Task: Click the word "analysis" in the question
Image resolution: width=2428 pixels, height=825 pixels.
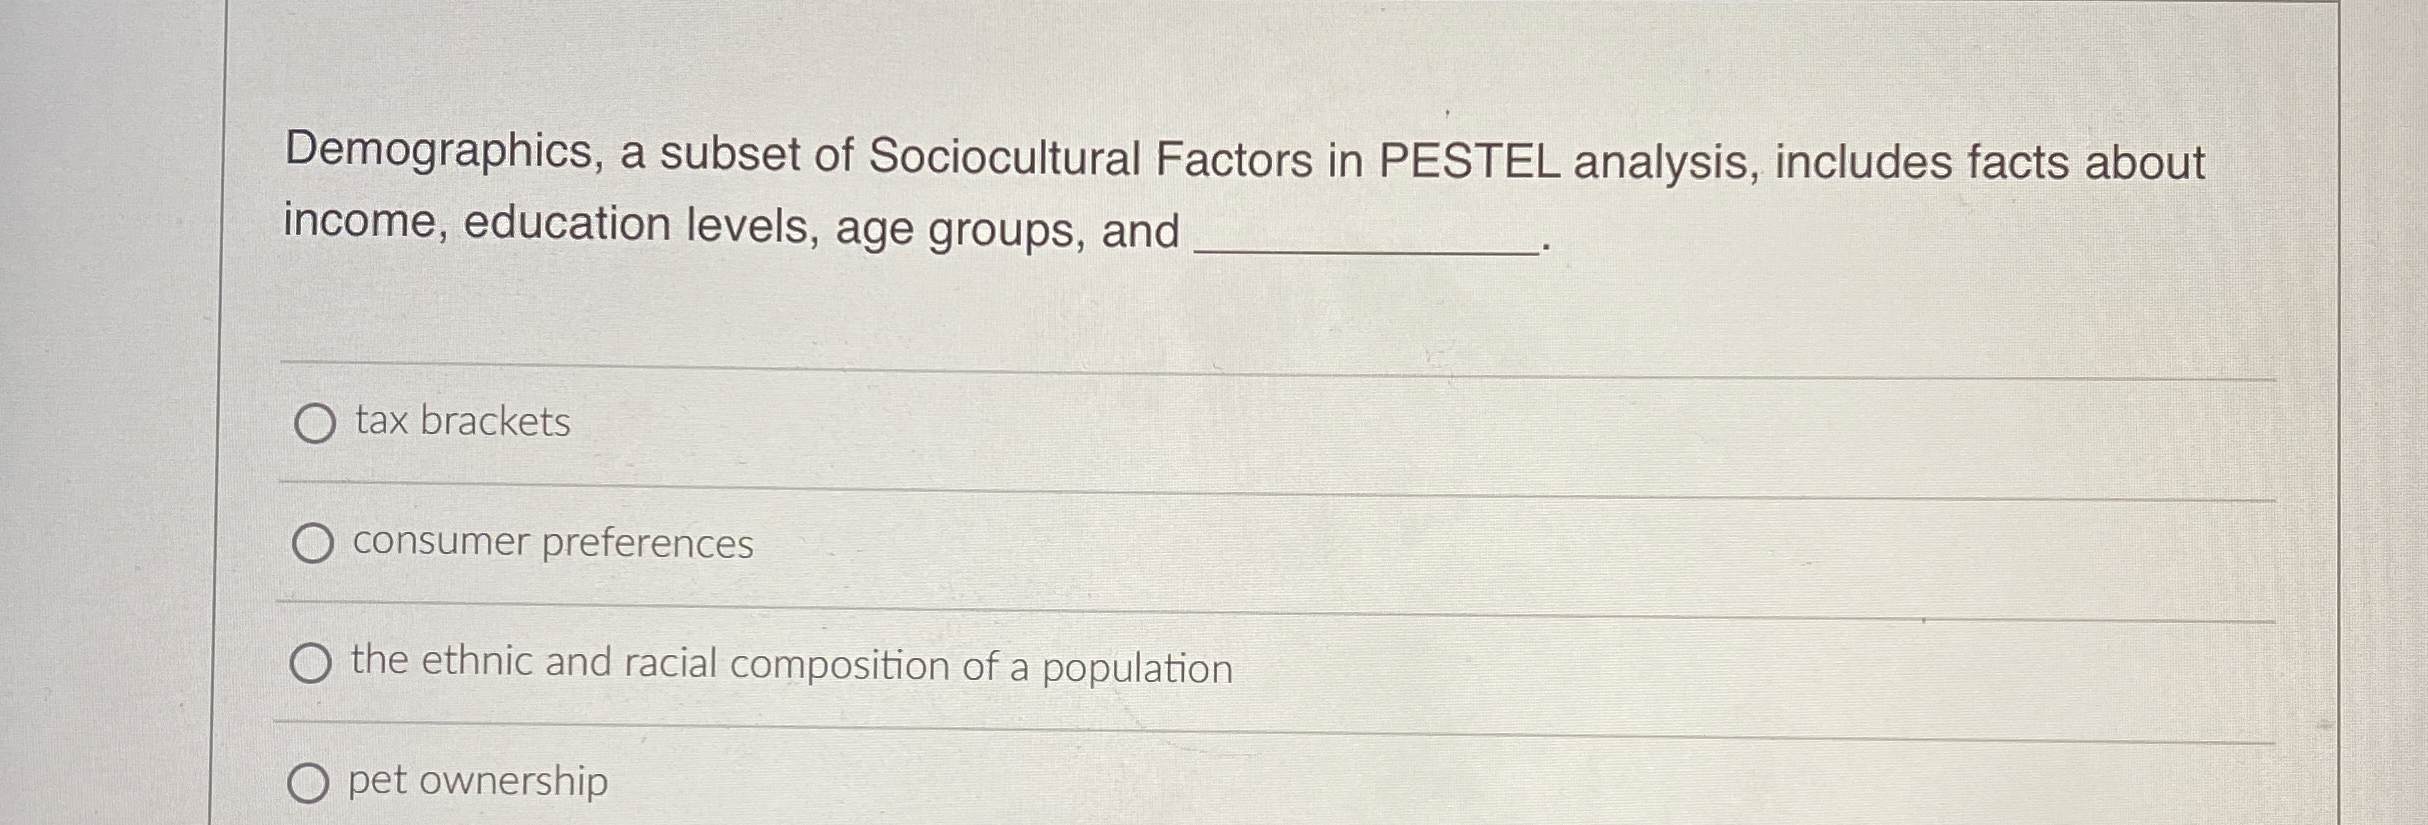Action: coord(1666,163)
